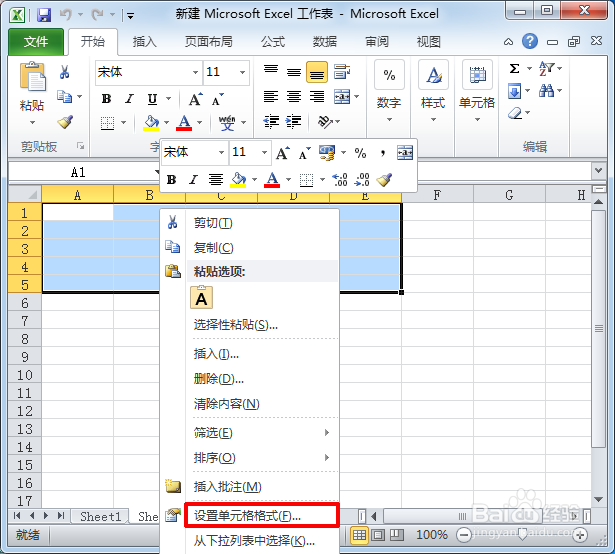Click the percent style on the mini toolbar
Viewport: 615px width, 554px height.
coord(360,153)
